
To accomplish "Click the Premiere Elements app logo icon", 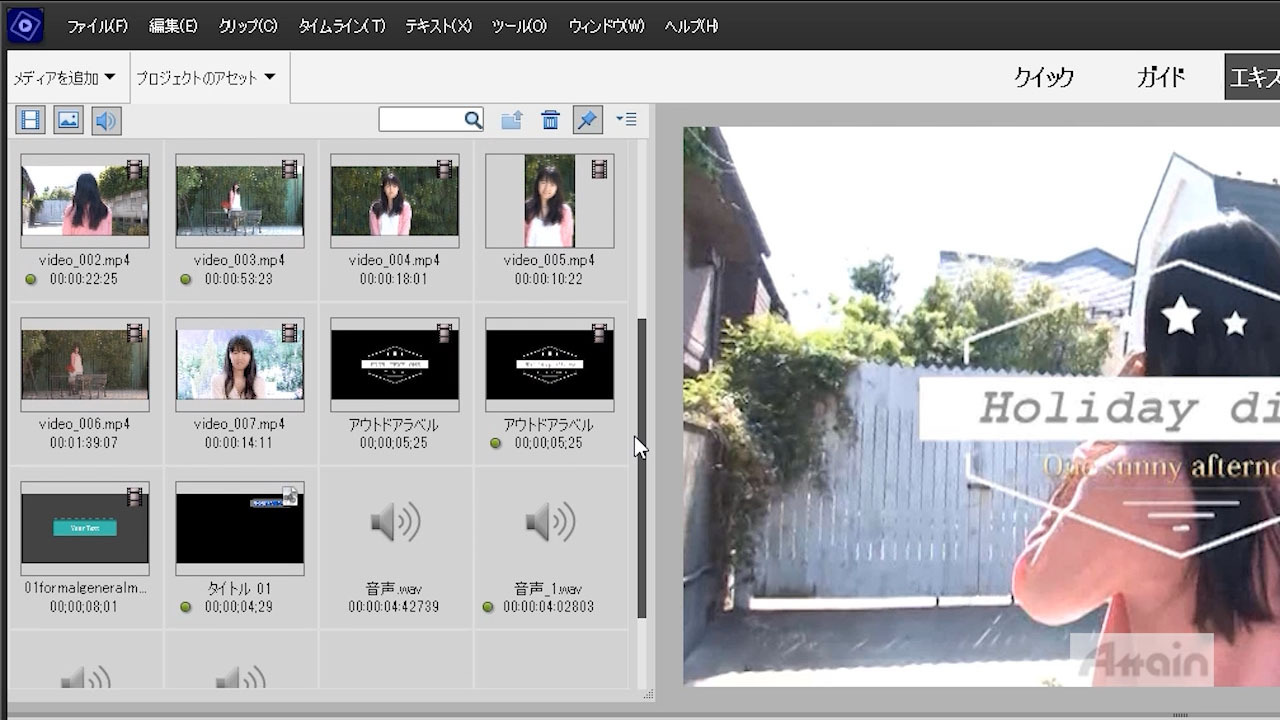I will coord(25,25).
